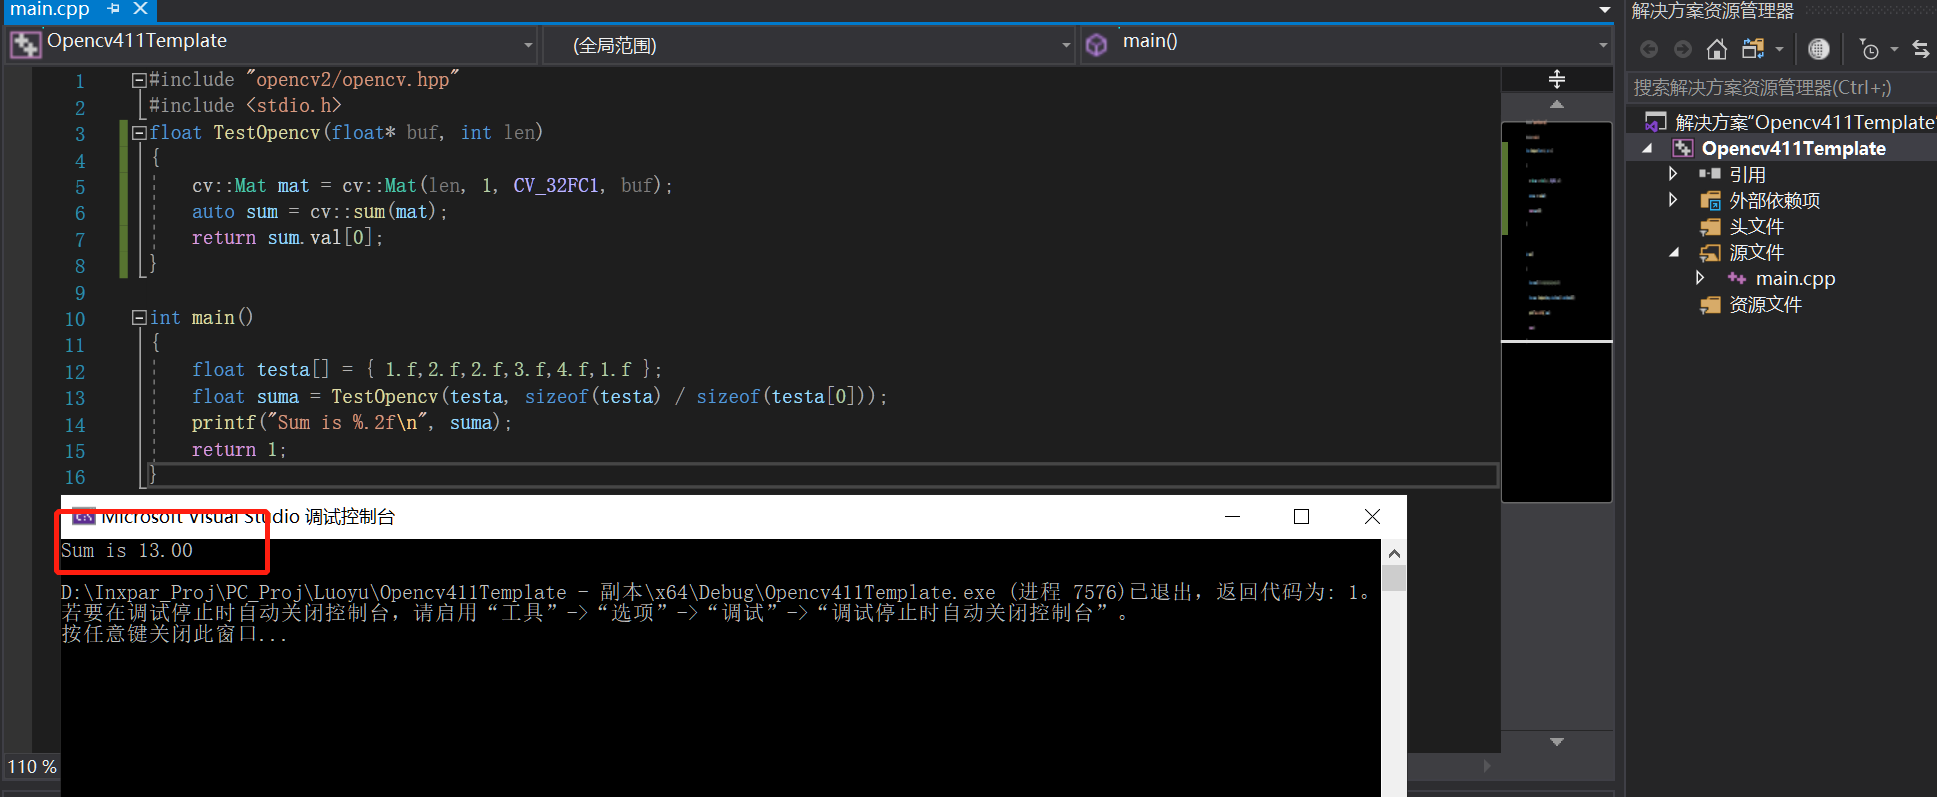Expand the 引用 node
Viewport: 1937px width, 797px height.
(x=1673, y=174)
